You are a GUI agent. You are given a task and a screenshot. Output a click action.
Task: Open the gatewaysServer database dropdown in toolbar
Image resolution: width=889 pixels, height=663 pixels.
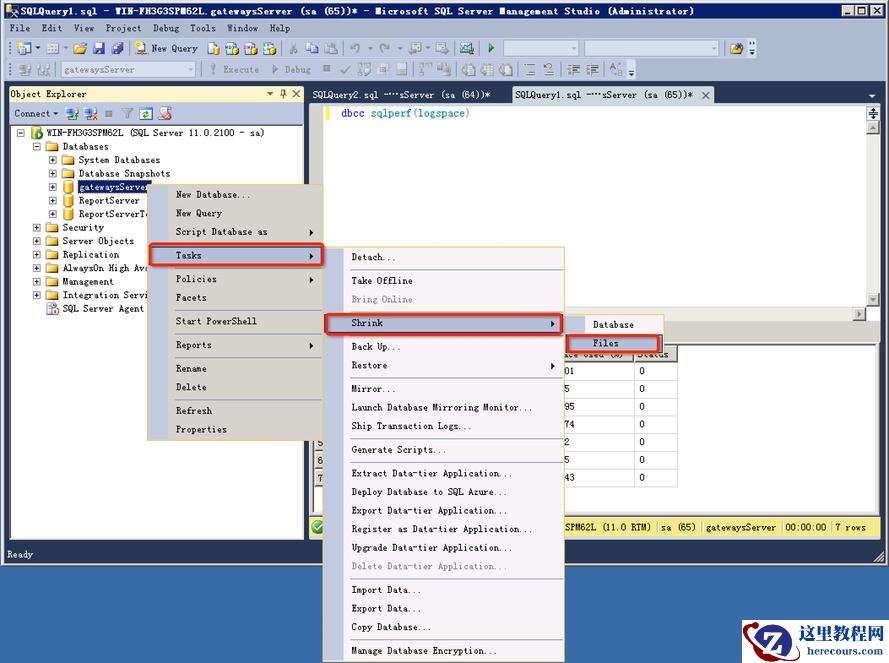190,70
